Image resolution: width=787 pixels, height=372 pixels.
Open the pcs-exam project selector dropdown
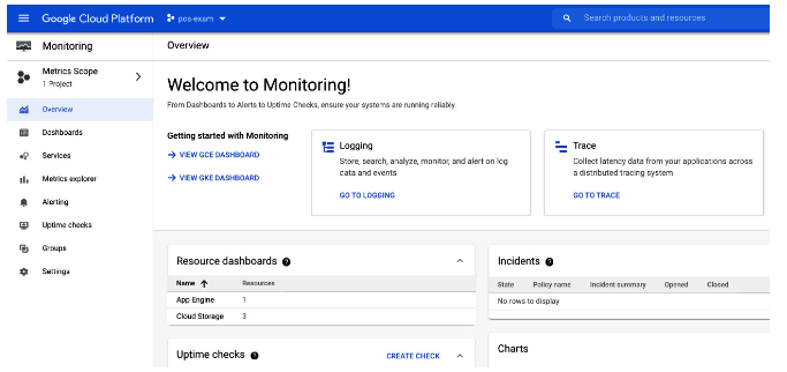pyautogui.click(x=196, y=19)
